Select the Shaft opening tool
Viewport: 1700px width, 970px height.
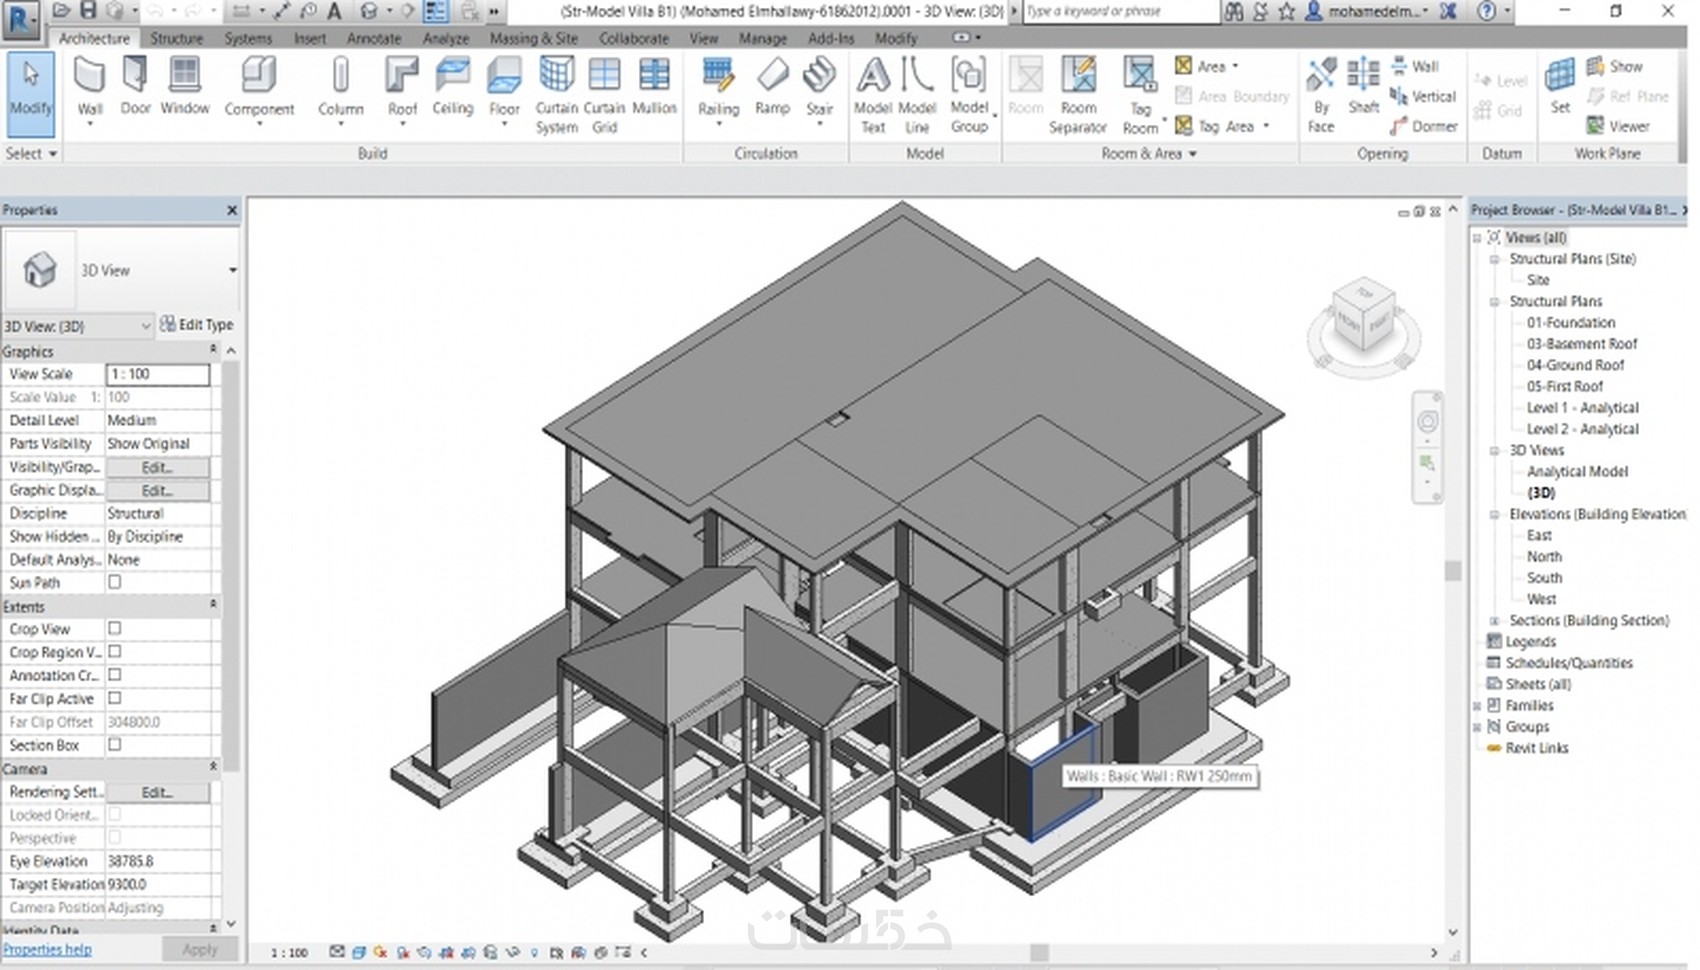(x=1363, y=88)
